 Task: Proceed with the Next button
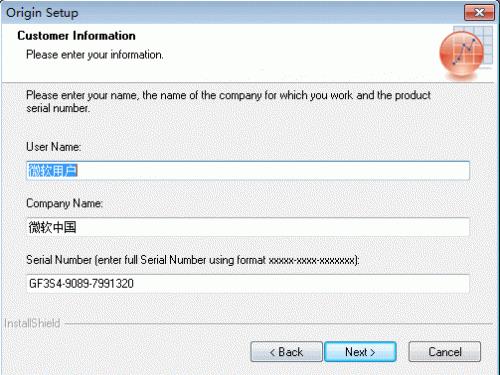tap(360, 352)
